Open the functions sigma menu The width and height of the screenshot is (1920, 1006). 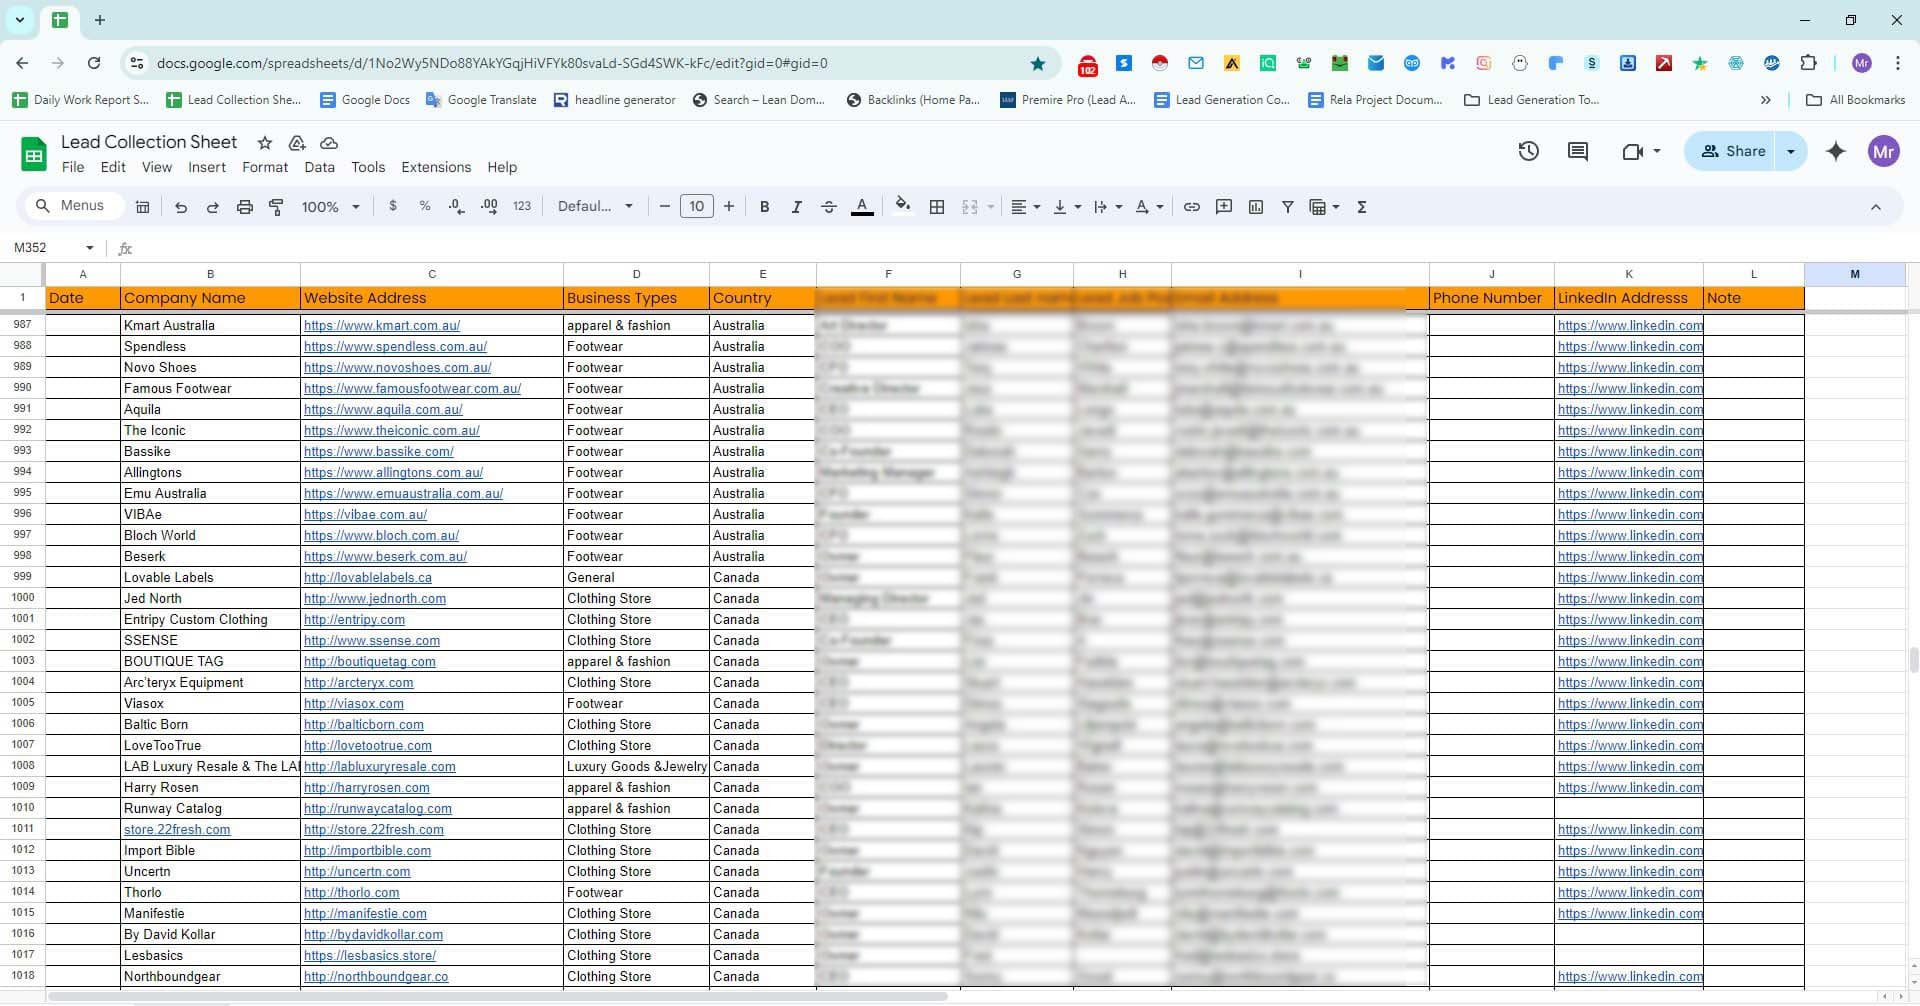(x=1362, y=207)
